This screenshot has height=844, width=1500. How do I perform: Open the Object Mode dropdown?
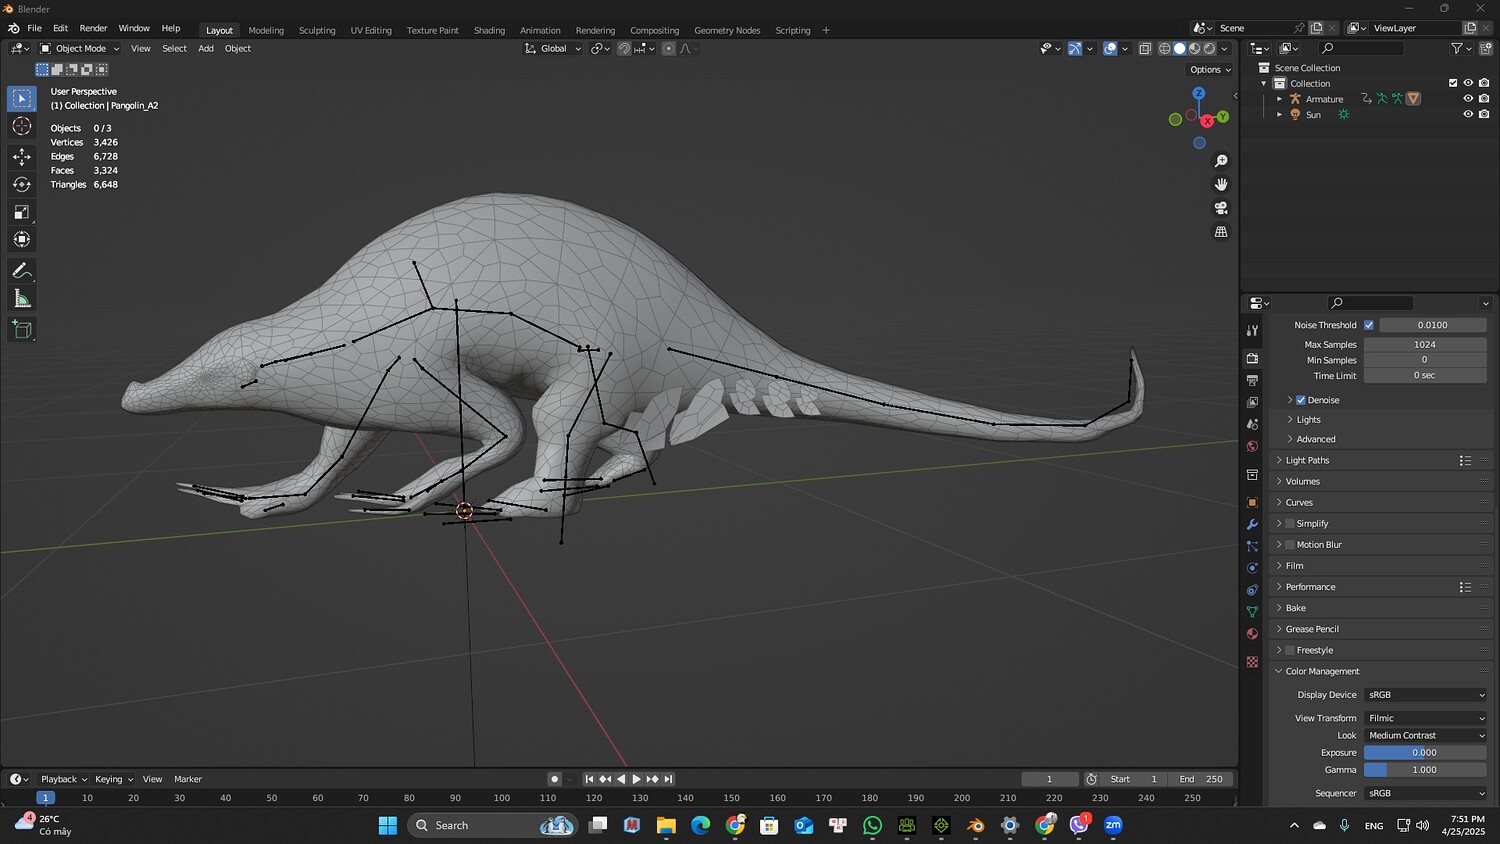[80, 49]
